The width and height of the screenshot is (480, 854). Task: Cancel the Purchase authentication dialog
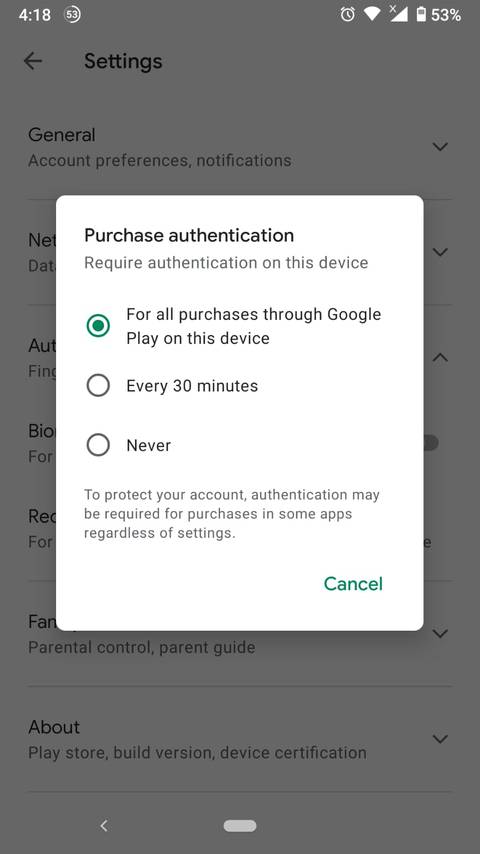[x=353, y=583]
